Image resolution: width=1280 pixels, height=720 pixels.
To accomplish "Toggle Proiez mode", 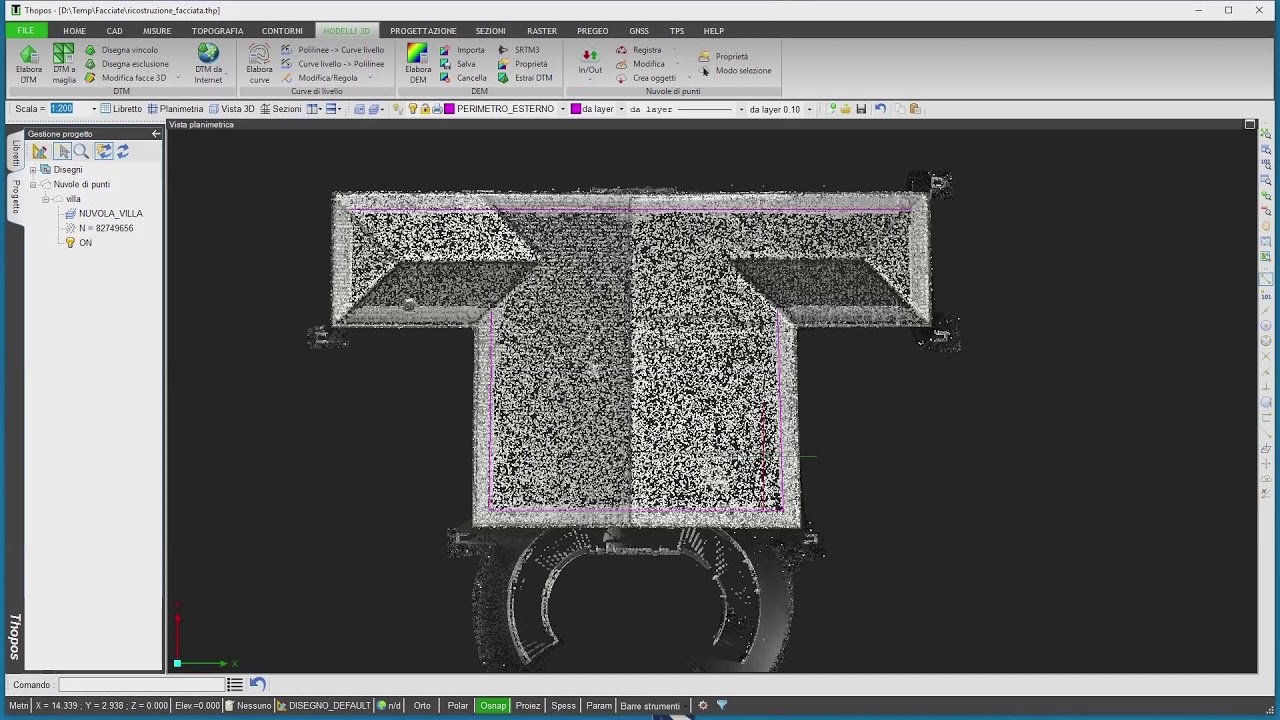I will click(x=528, y=706).
